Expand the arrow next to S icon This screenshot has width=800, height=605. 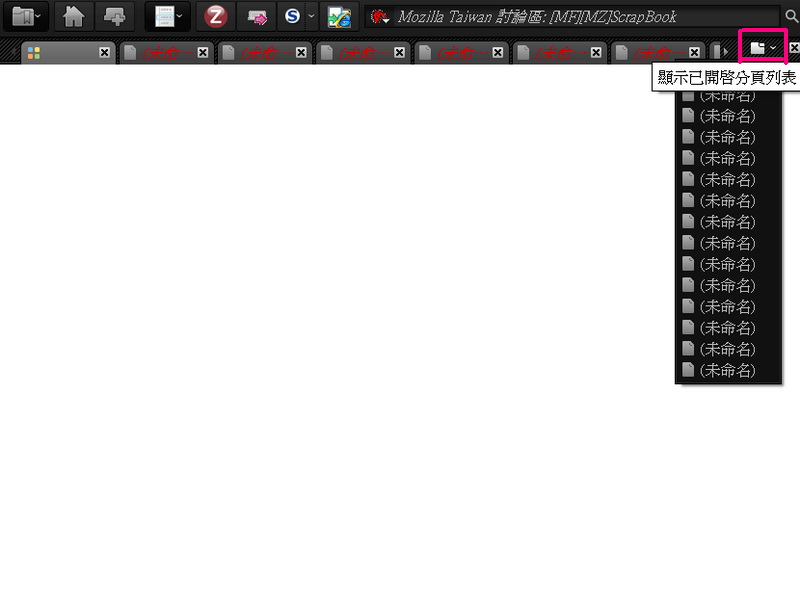[311, 16]
